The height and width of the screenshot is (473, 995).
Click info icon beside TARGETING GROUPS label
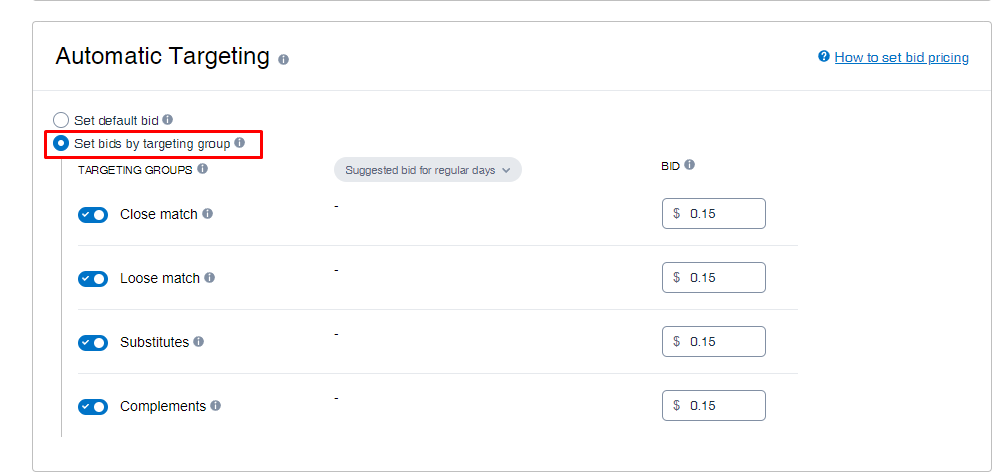[202, 169]
